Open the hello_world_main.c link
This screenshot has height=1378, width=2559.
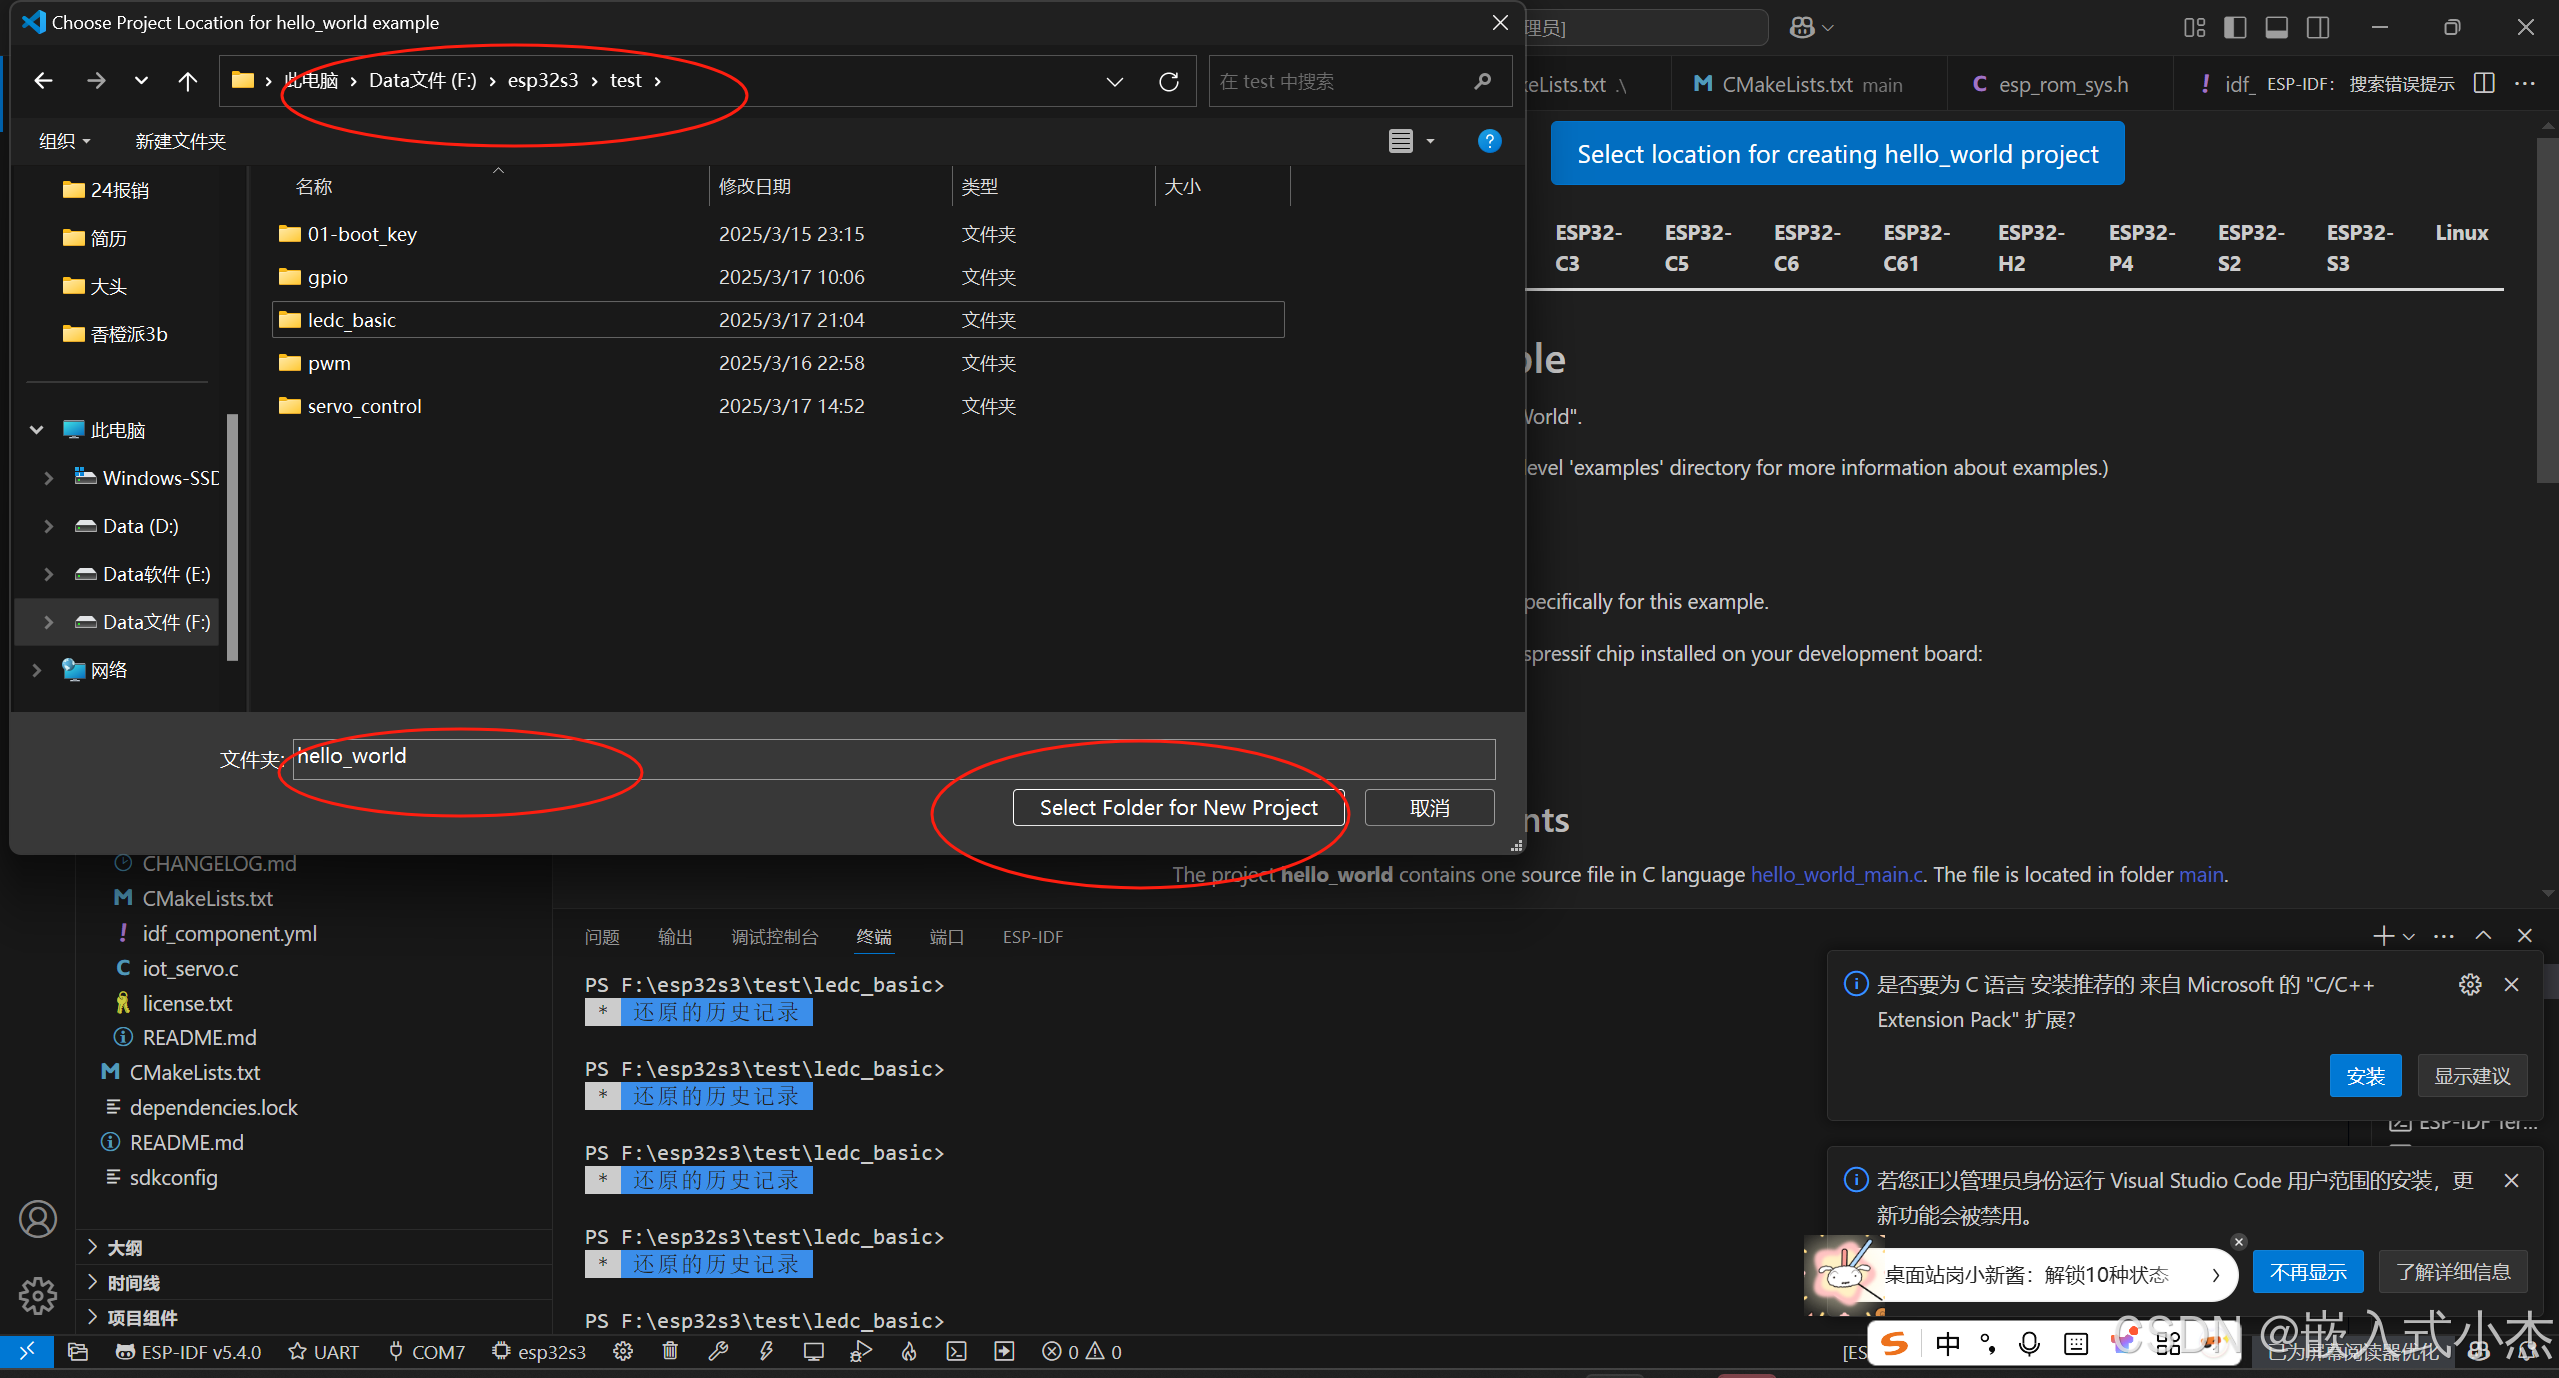pyautogui.click(x=1837, y=875)
